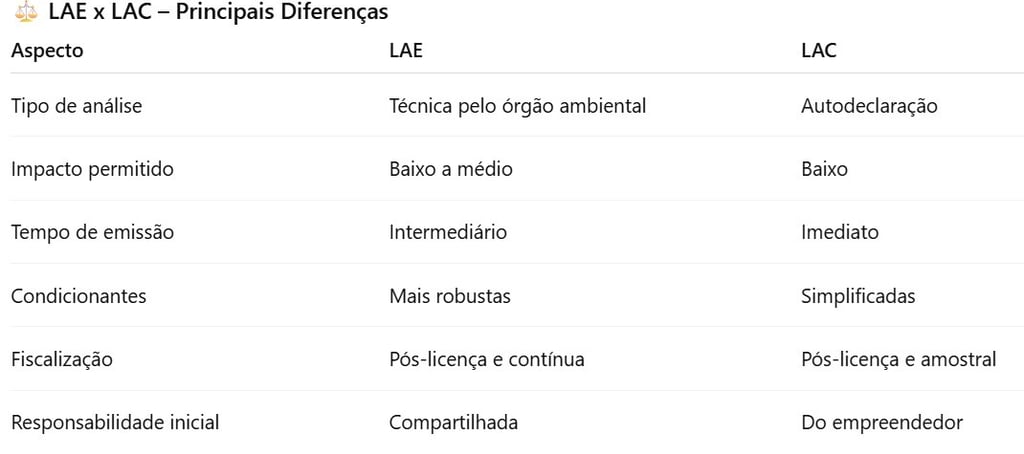Click the "Tempo de emissão" row label
Screen dimensions: 1024x454
(92, 232)
